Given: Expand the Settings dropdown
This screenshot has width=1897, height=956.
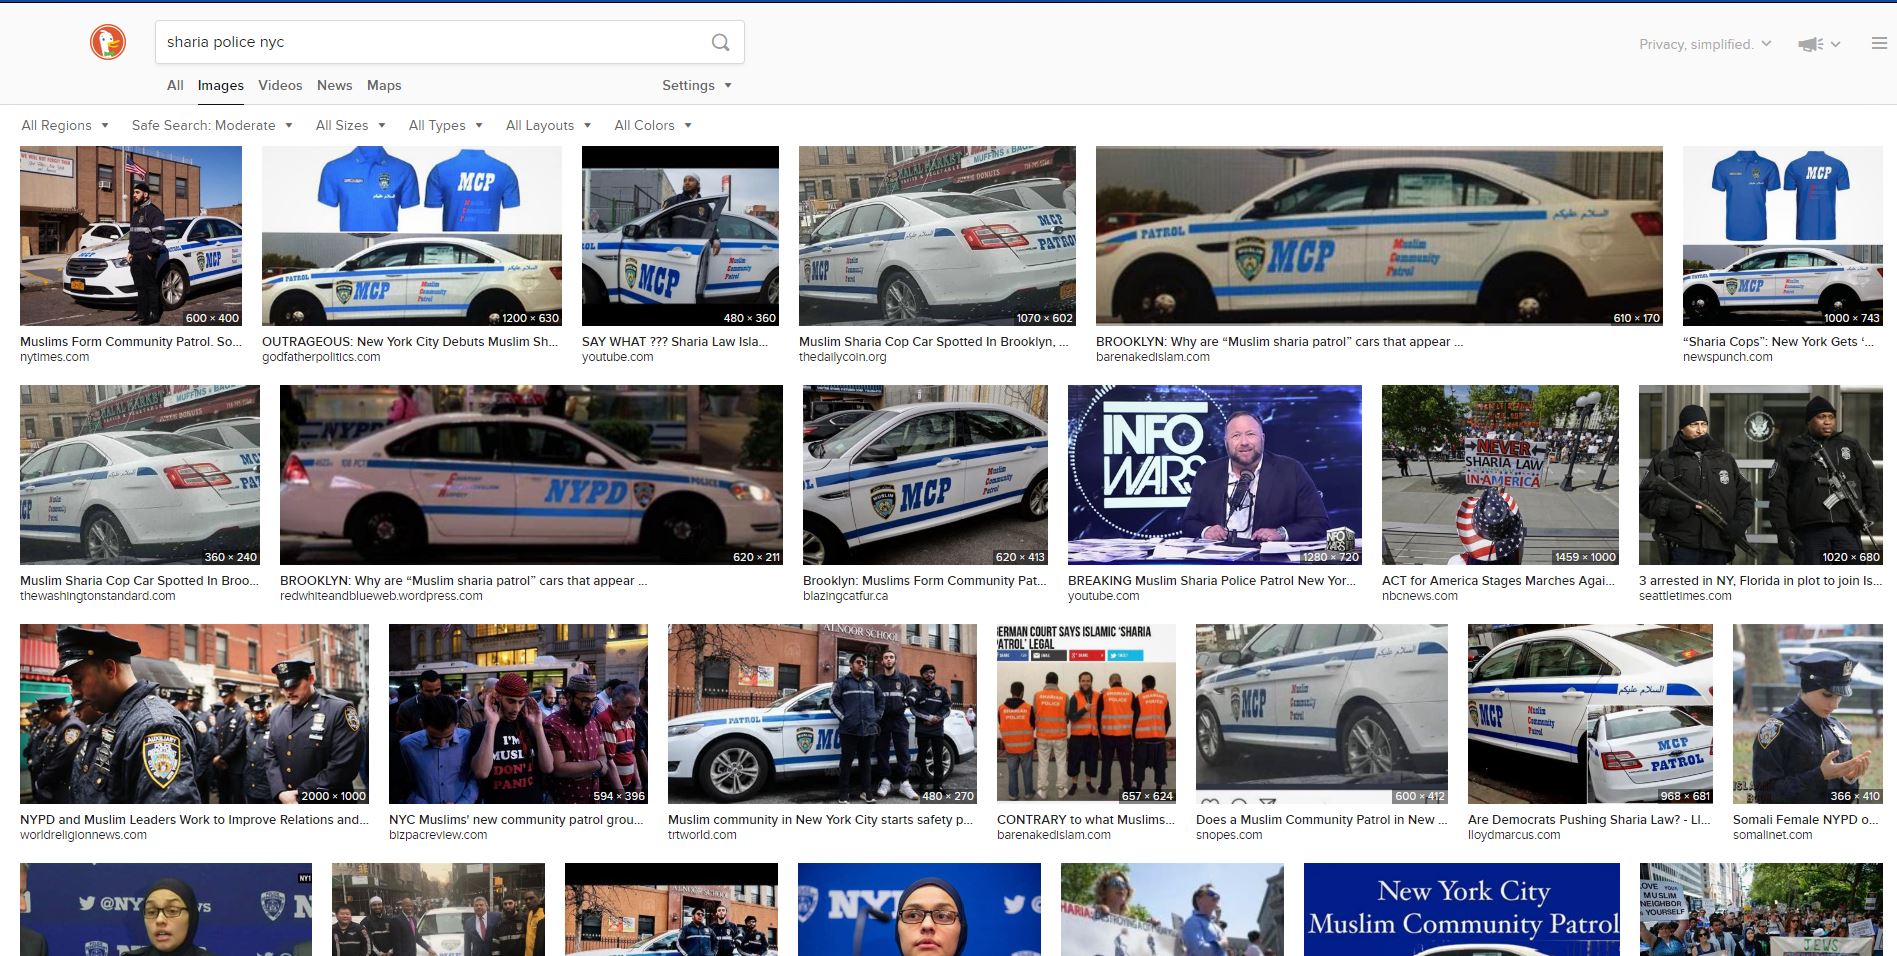Looking at the screenshot, I should click(x=696, y=85).
